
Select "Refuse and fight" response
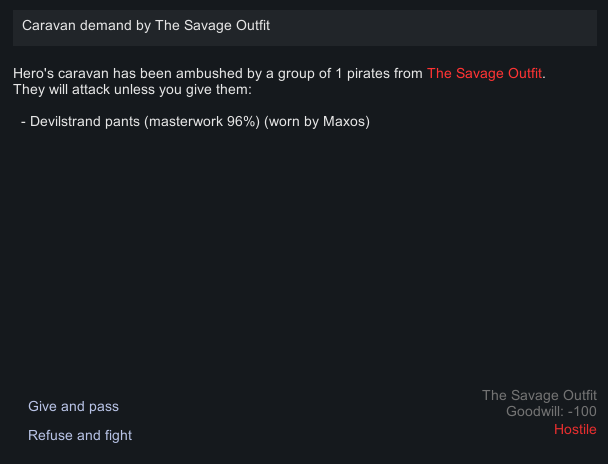[80, 435]
